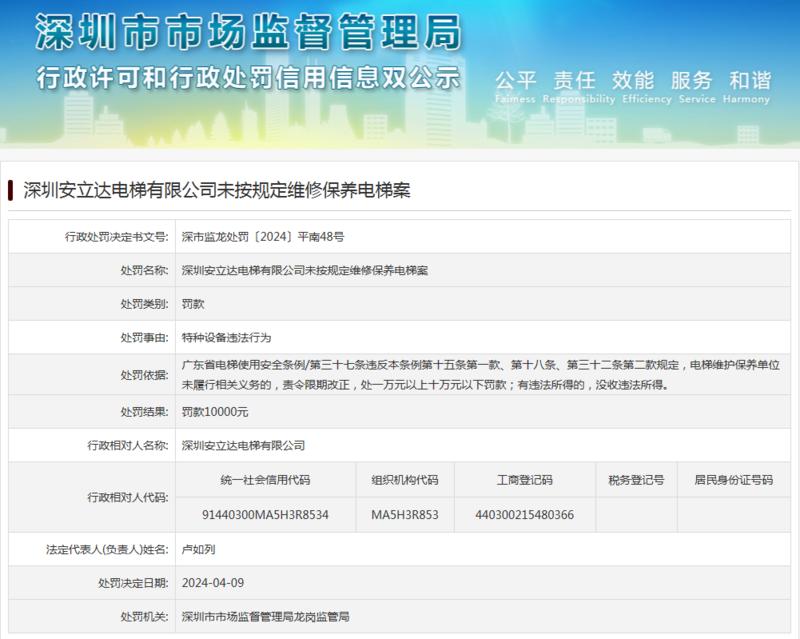This screenshot has width=800, height=639.
Task: Click the 处罚依据 label
Action: (144, 375)
